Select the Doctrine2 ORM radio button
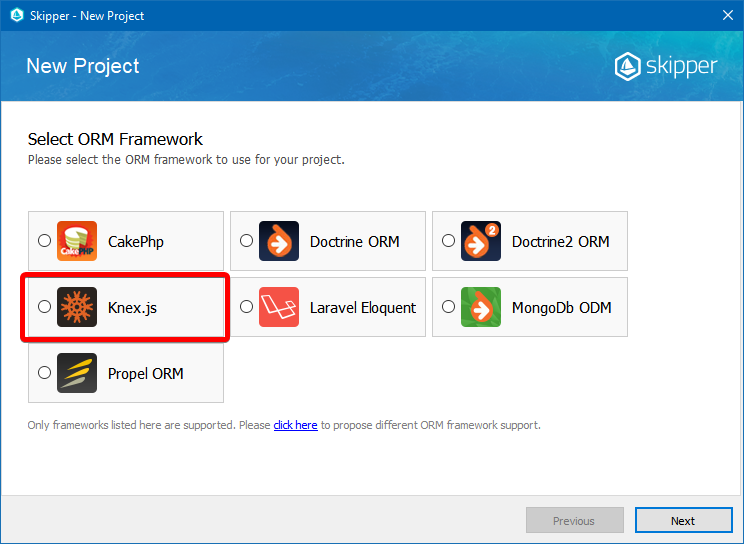The image size is (744, 544). (448, 241)
